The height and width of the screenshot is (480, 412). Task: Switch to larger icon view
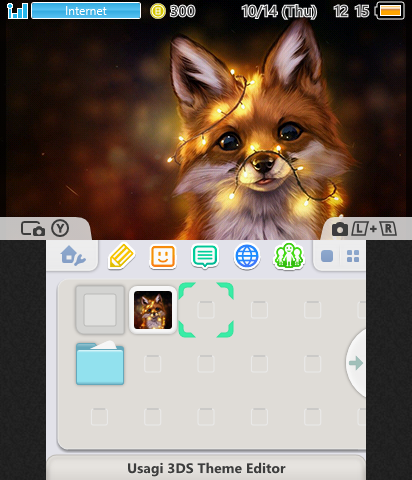tap(327, 256)
